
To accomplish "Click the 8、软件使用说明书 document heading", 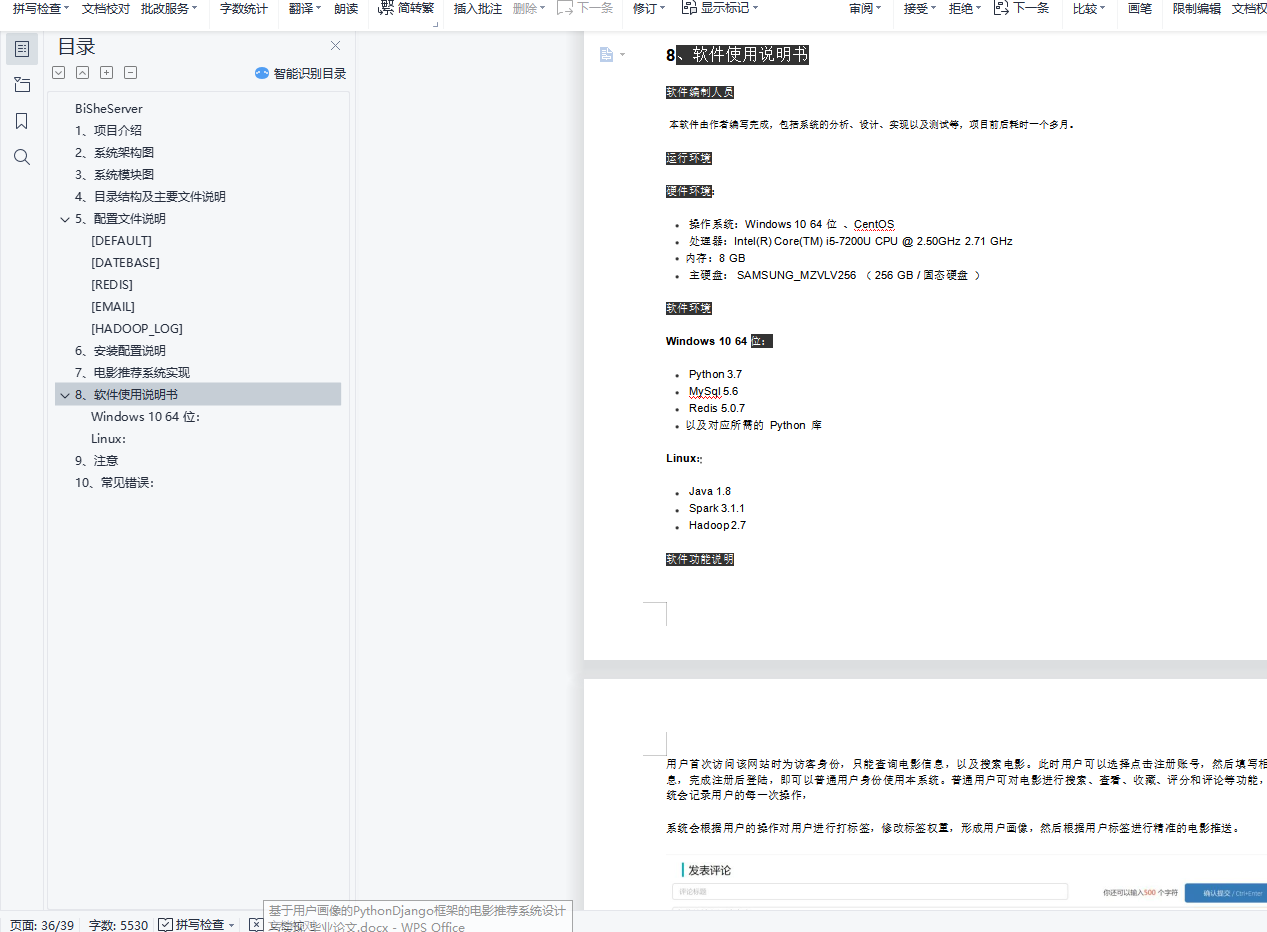I will coord(737,55).
